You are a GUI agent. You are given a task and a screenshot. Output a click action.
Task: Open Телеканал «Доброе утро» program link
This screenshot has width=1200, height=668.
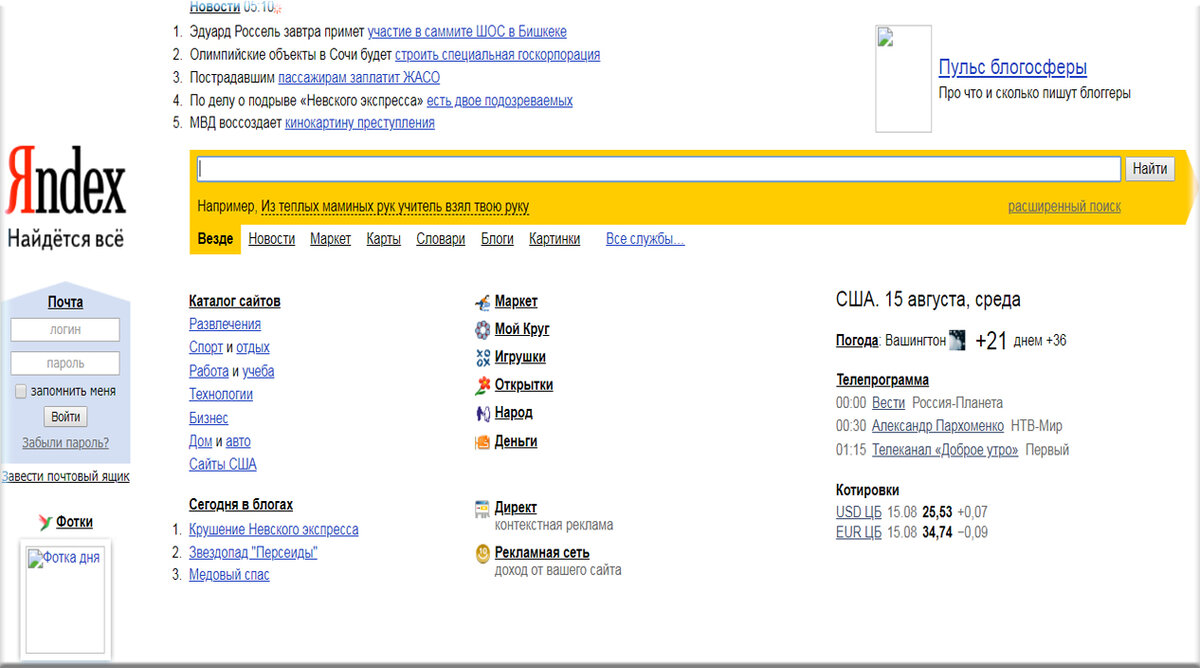945,449
